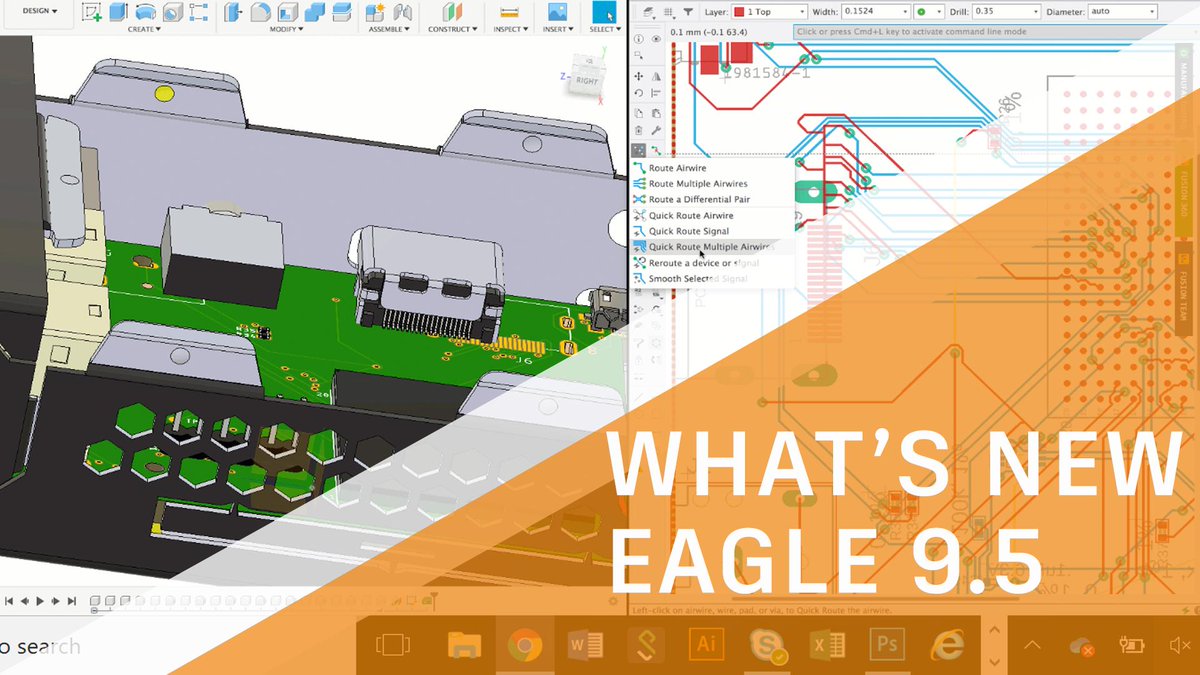Open File Explorer from the taskbar
Viewport: 1200px width, 675px height.
(466, 646)
